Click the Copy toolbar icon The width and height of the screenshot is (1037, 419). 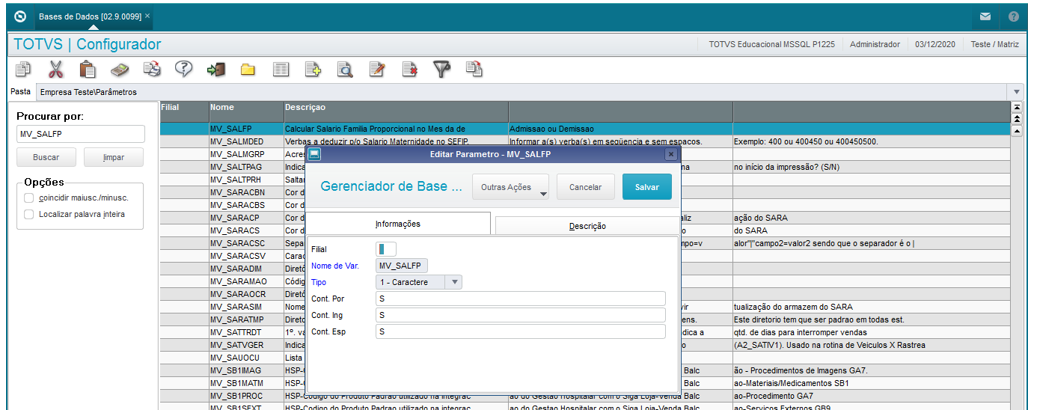click(x=23, y=69)
